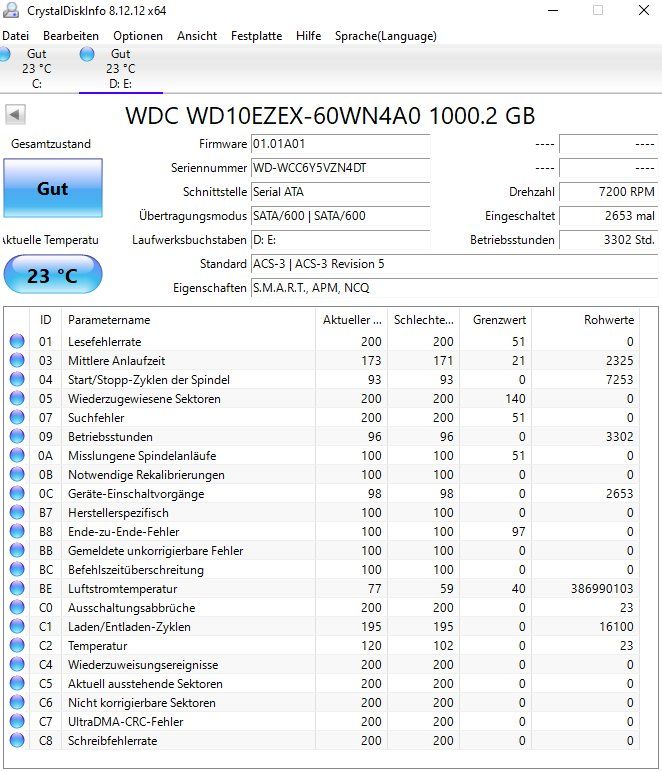662x772 pixels.
Task: Click status orb of Misslungene Spindelanläufe row
Action: click(17, 455)
